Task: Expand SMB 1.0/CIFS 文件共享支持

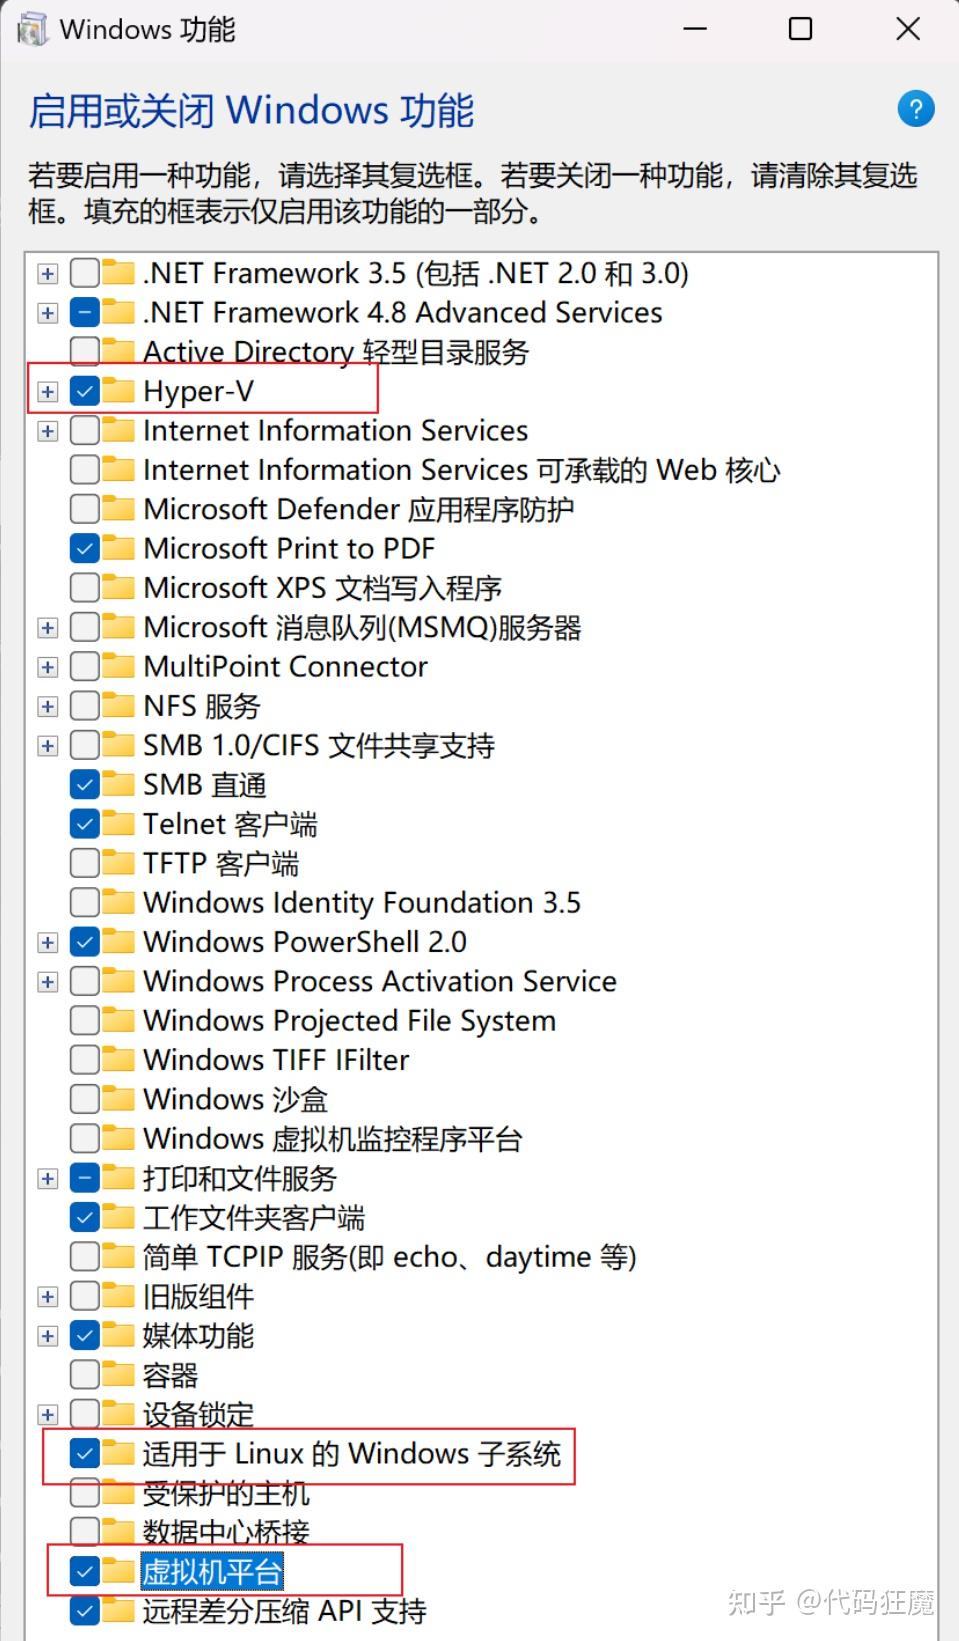Action: coord(46,744)
